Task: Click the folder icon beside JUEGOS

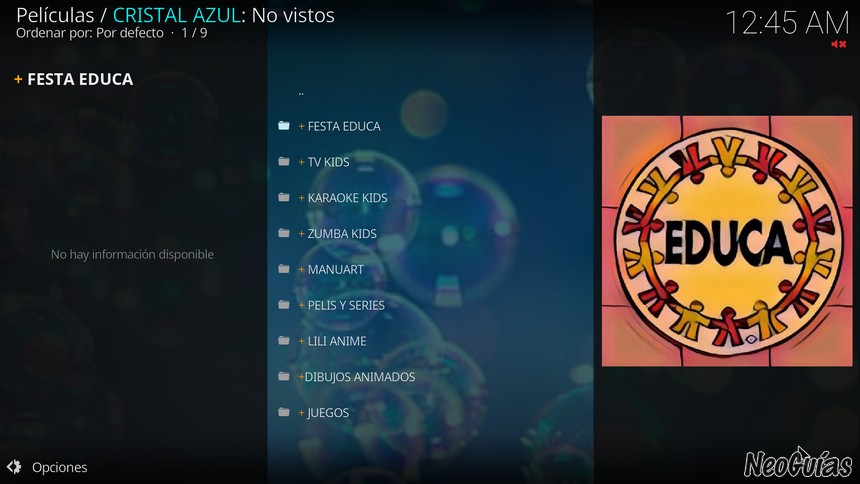Action: 284,412
